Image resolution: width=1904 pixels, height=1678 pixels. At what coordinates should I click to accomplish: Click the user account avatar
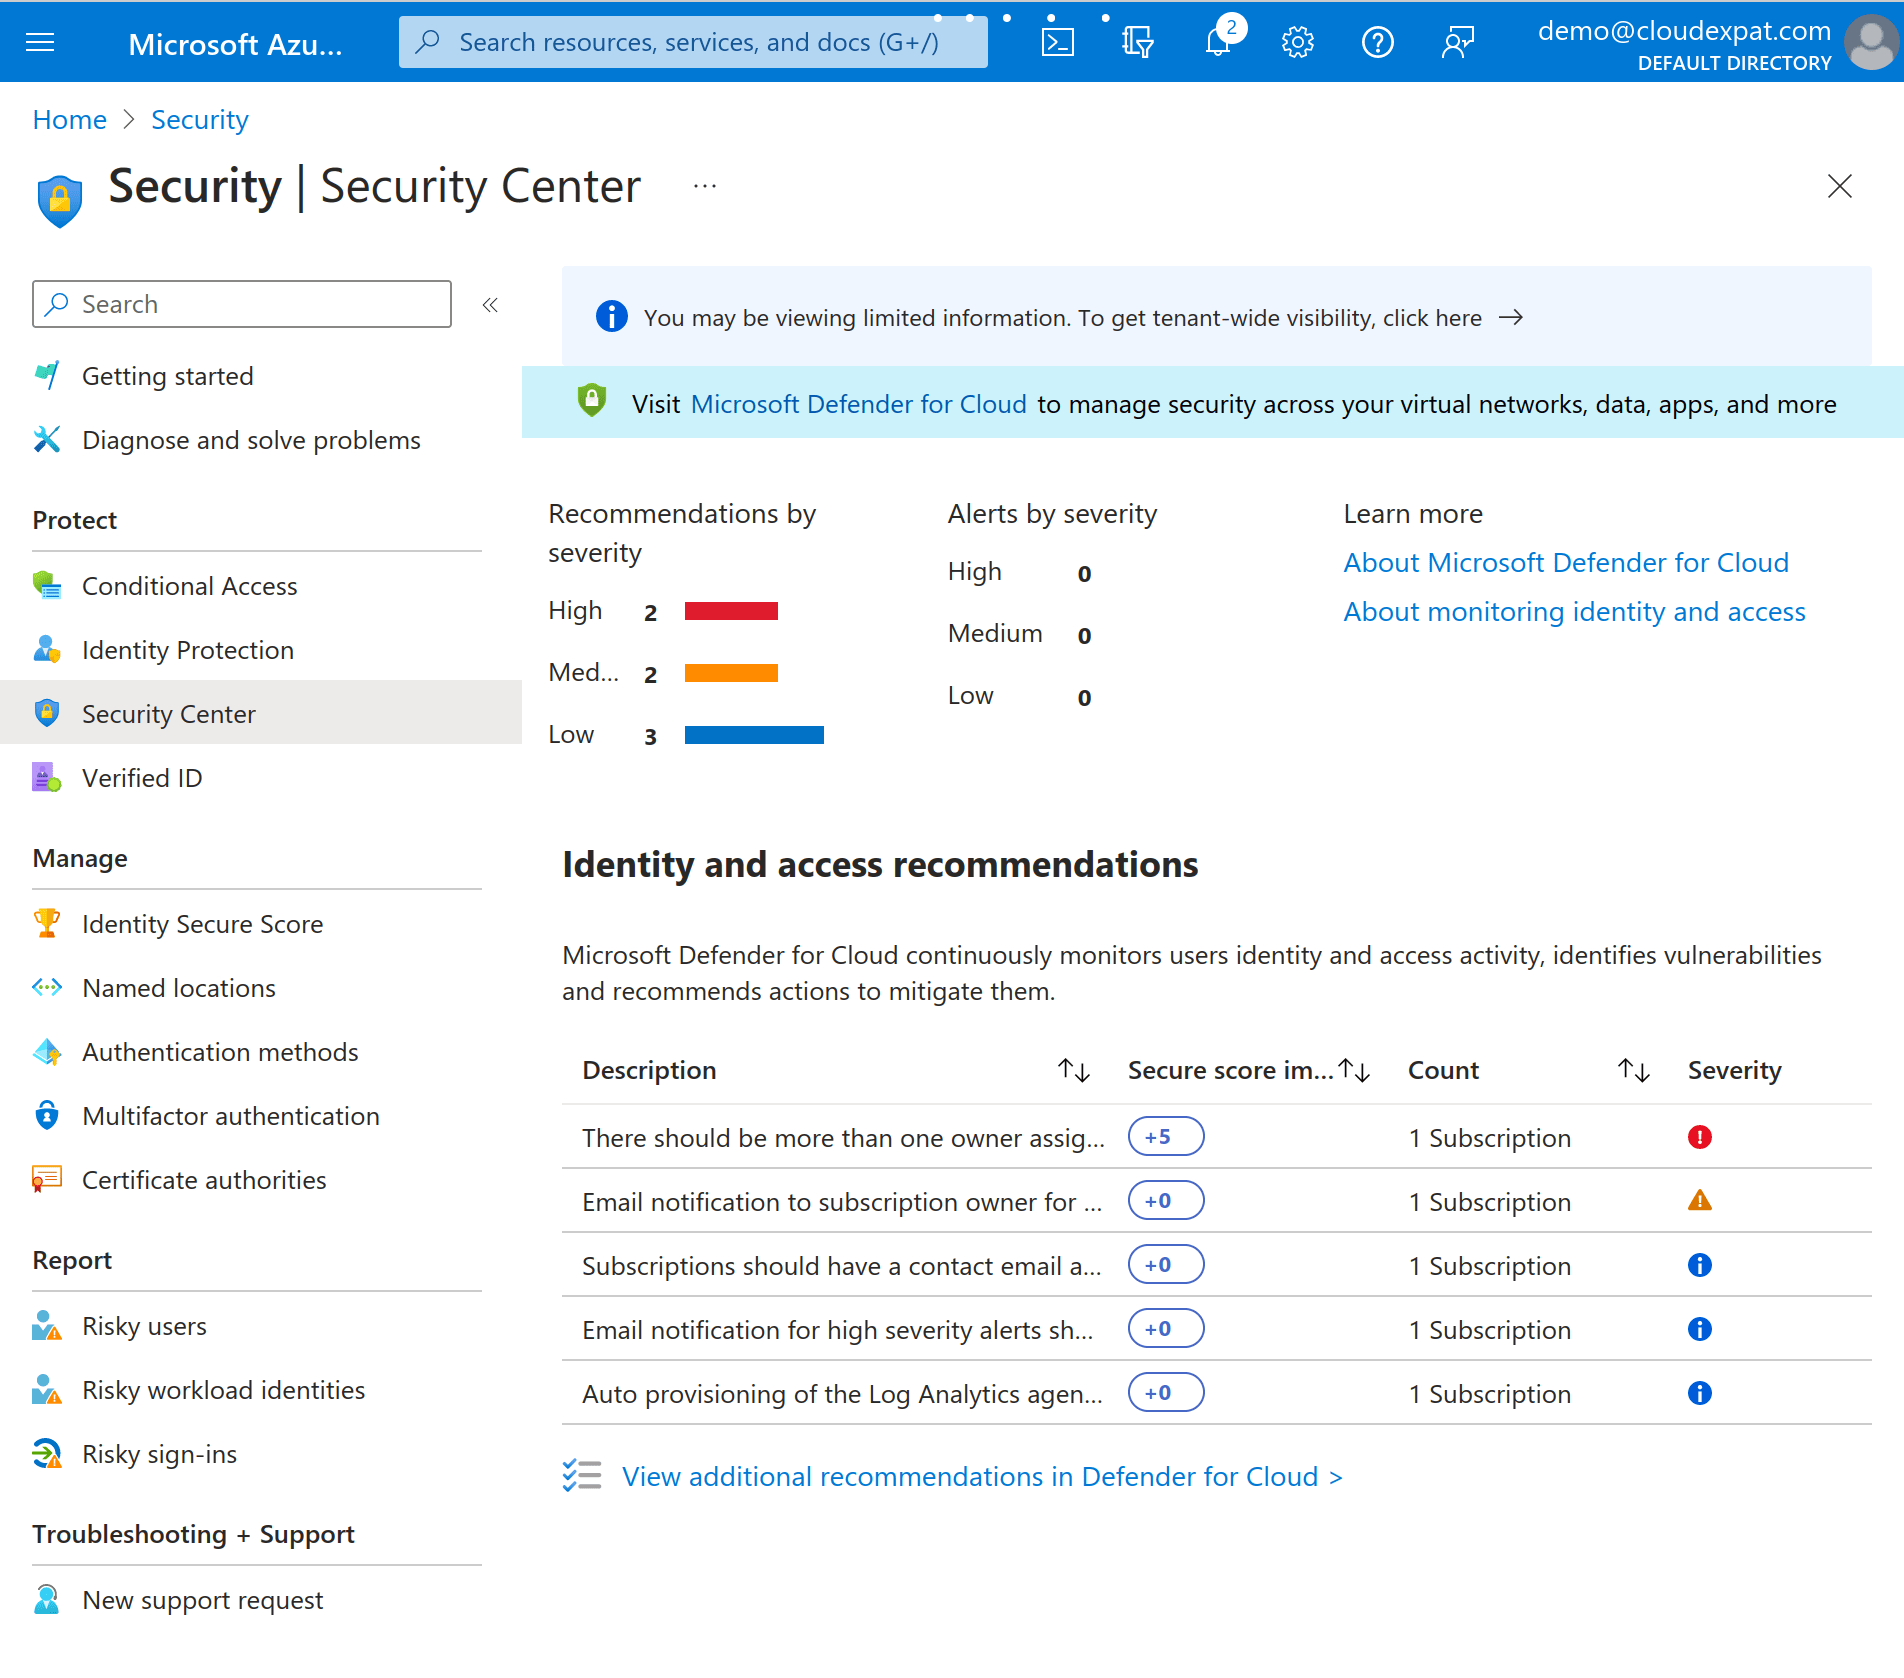point(1871,42)
